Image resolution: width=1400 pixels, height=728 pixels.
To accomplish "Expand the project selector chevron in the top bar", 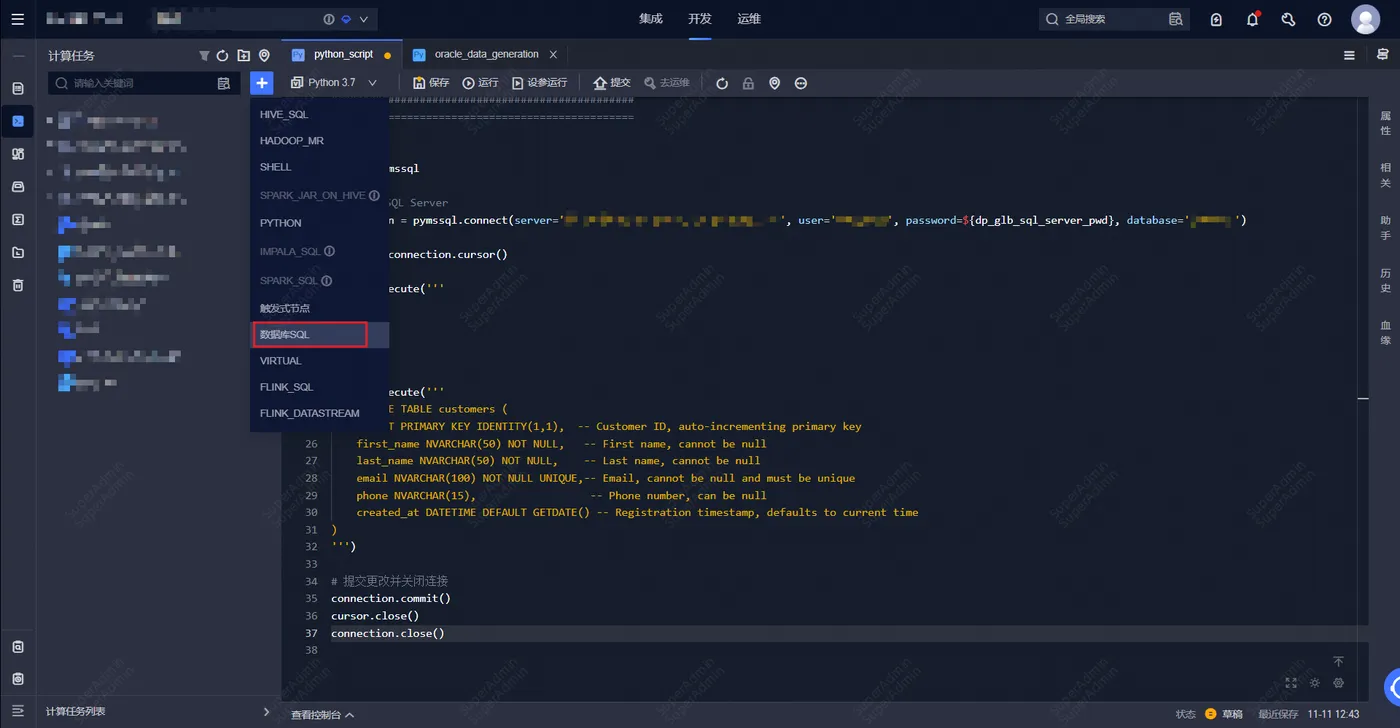I will click(x=363, y=19).
